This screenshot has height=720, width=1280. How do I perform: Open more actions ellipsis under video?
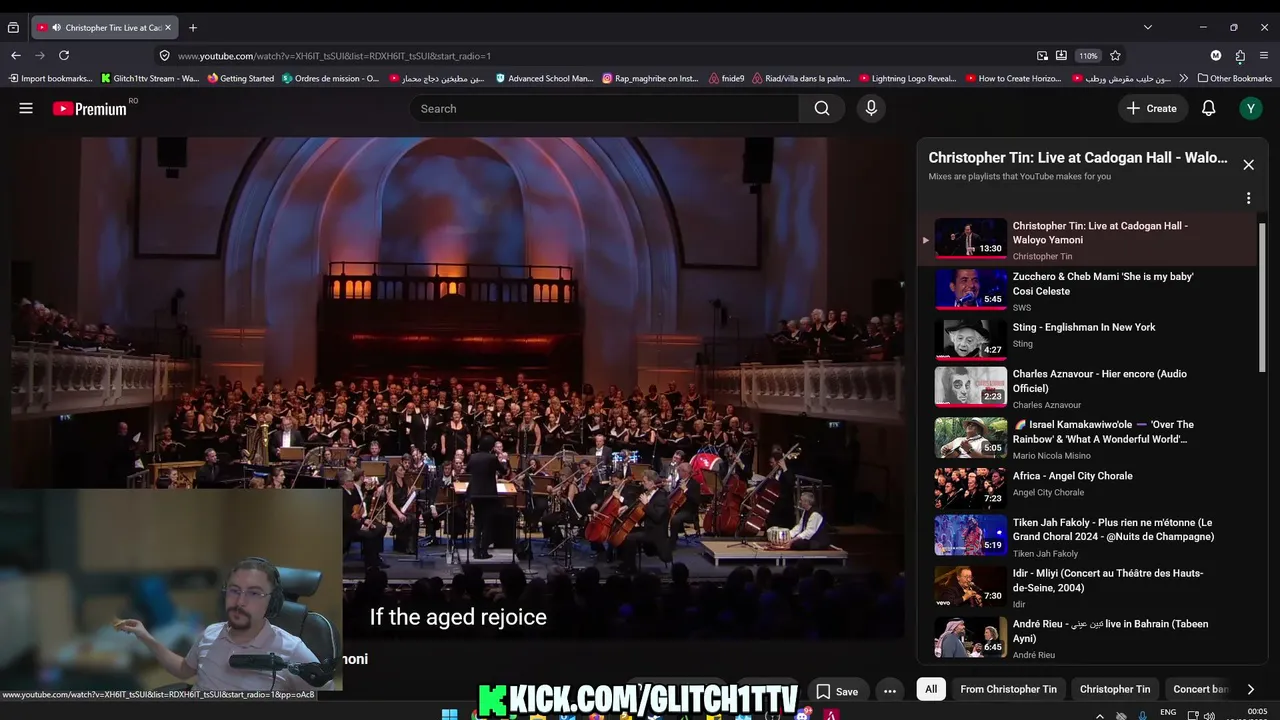pyautogui.click(x=890, y=691)
